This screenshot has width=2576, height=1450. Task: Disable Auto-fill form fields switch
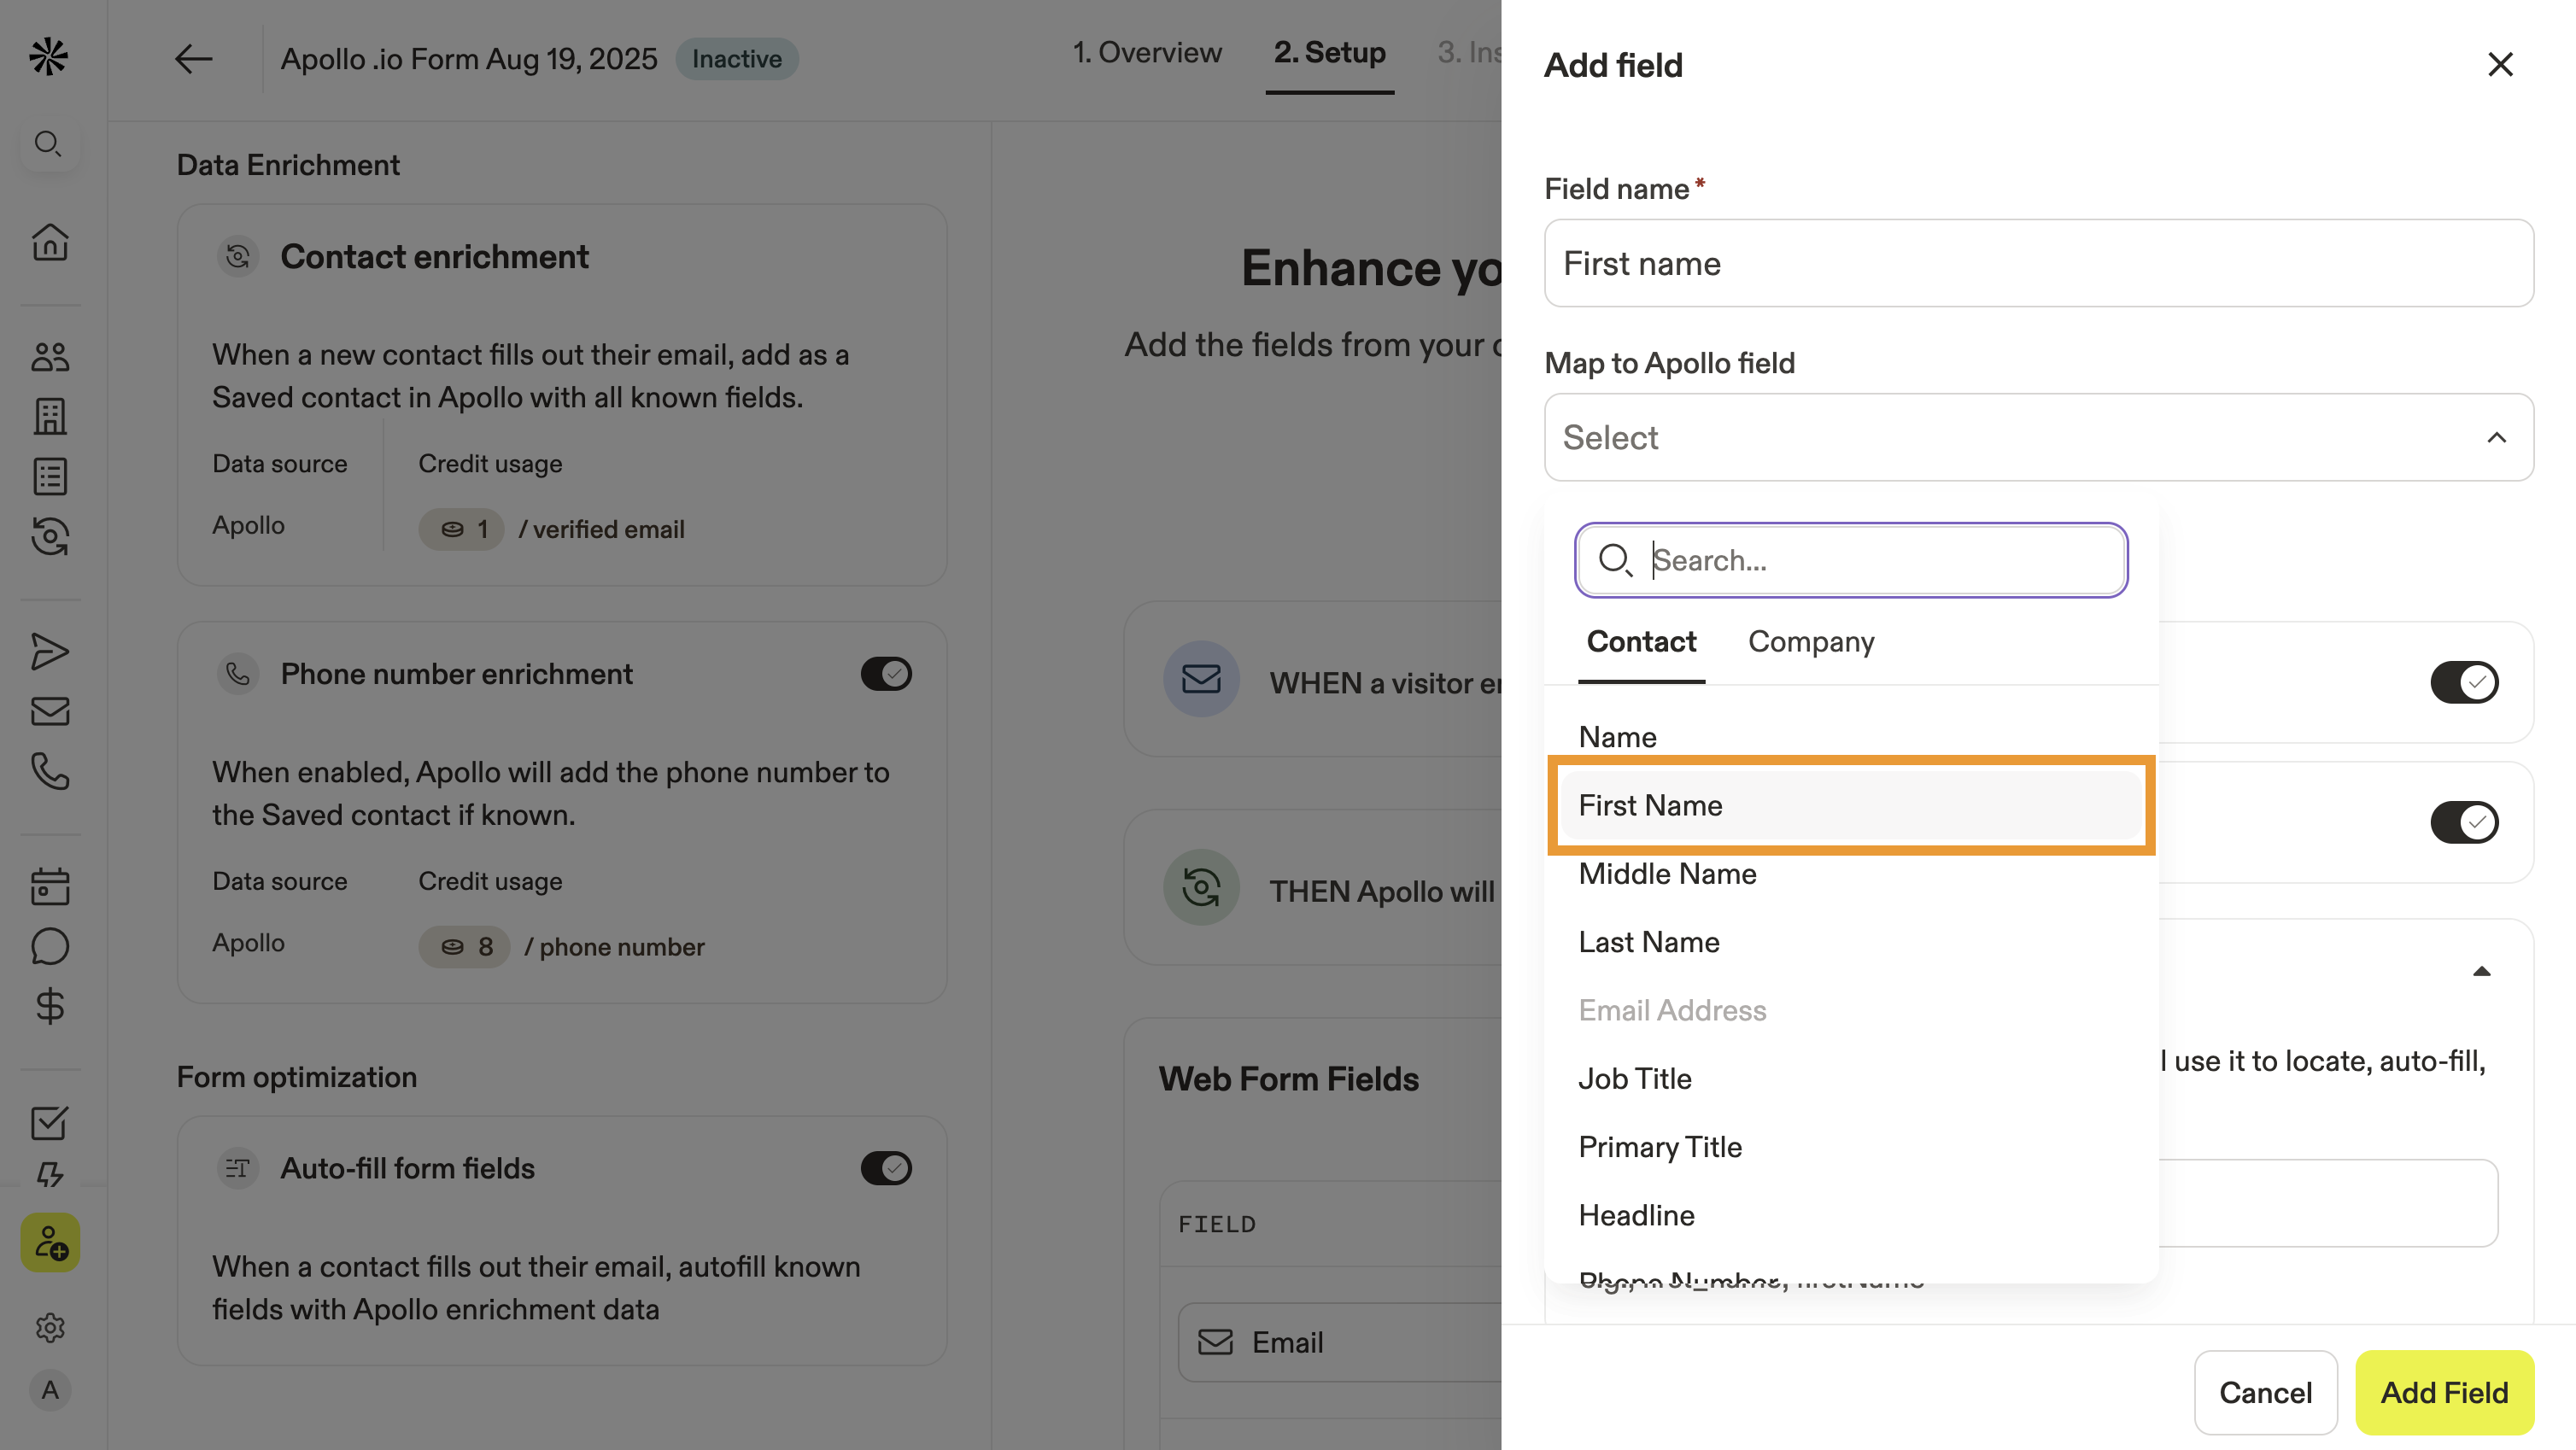pos(886,1168)
